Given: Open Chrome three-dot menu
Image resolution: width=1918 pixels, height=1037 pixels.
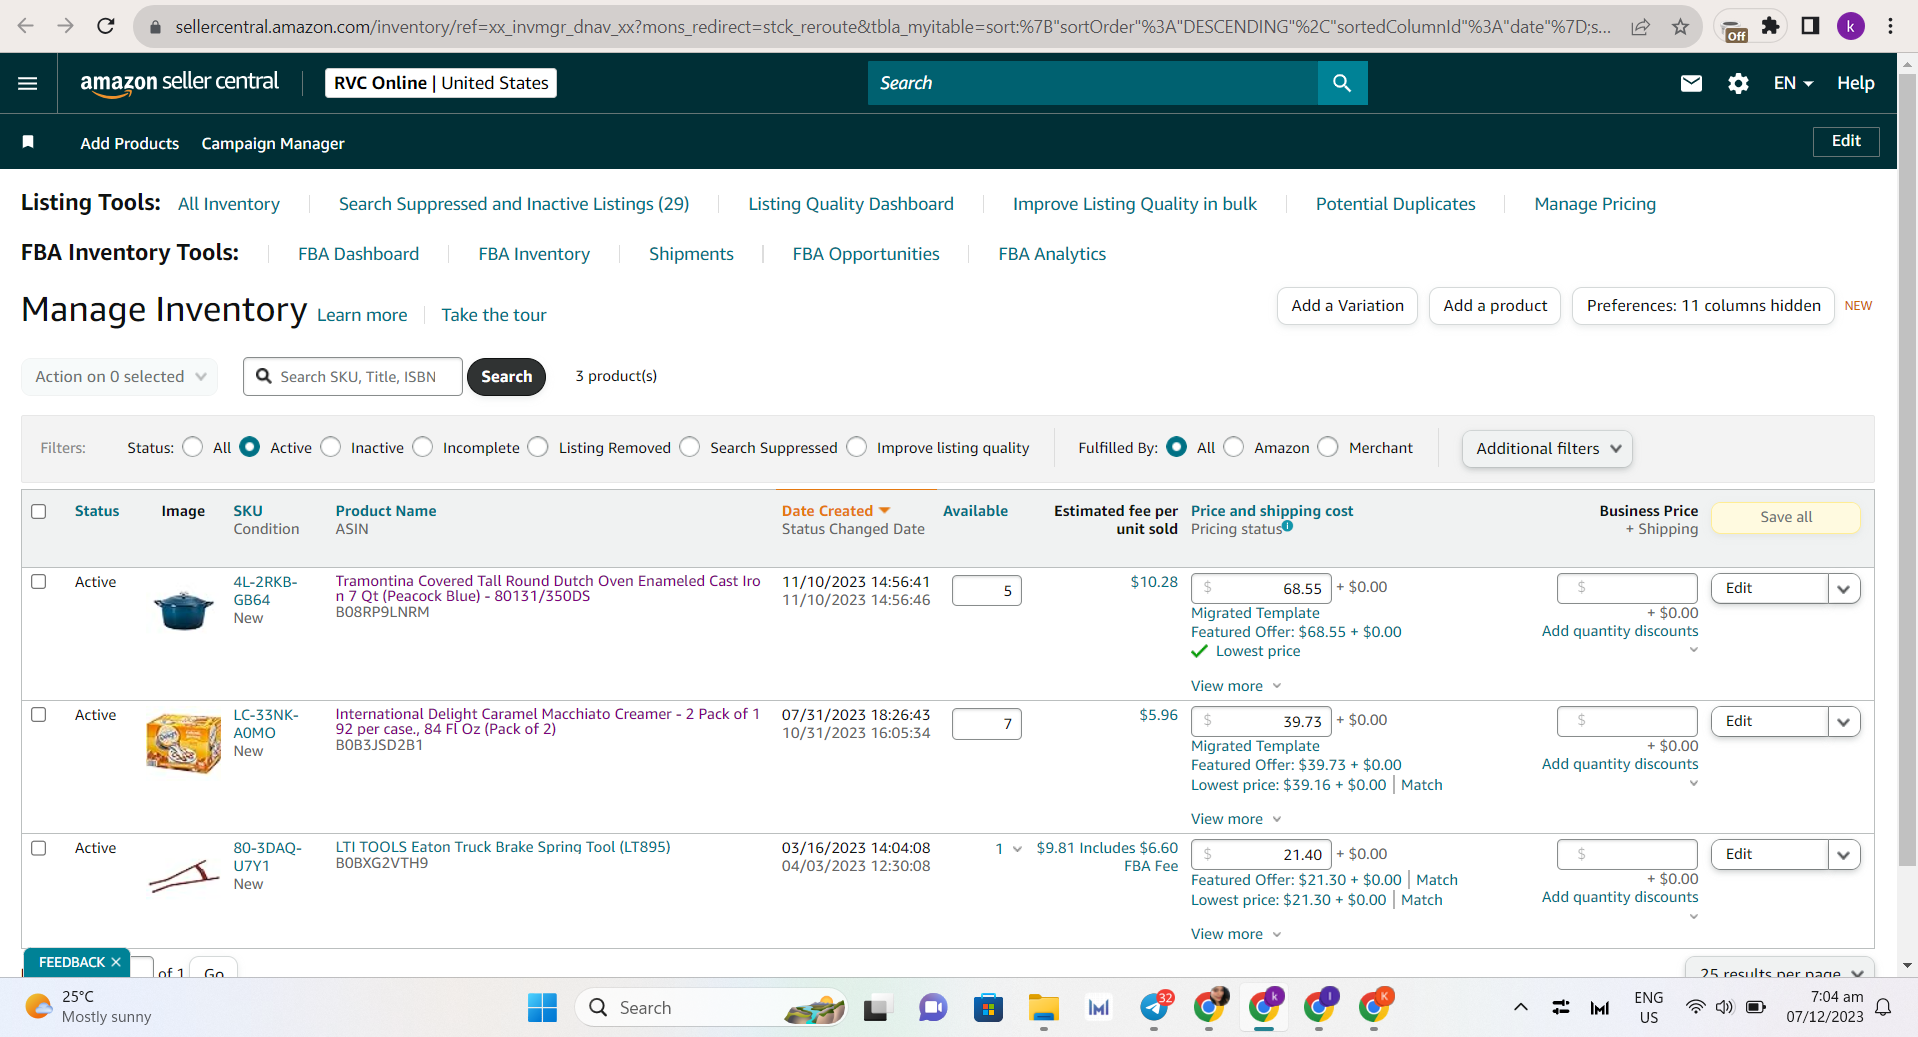Looking at the screenshot, I should [1890, 26].
